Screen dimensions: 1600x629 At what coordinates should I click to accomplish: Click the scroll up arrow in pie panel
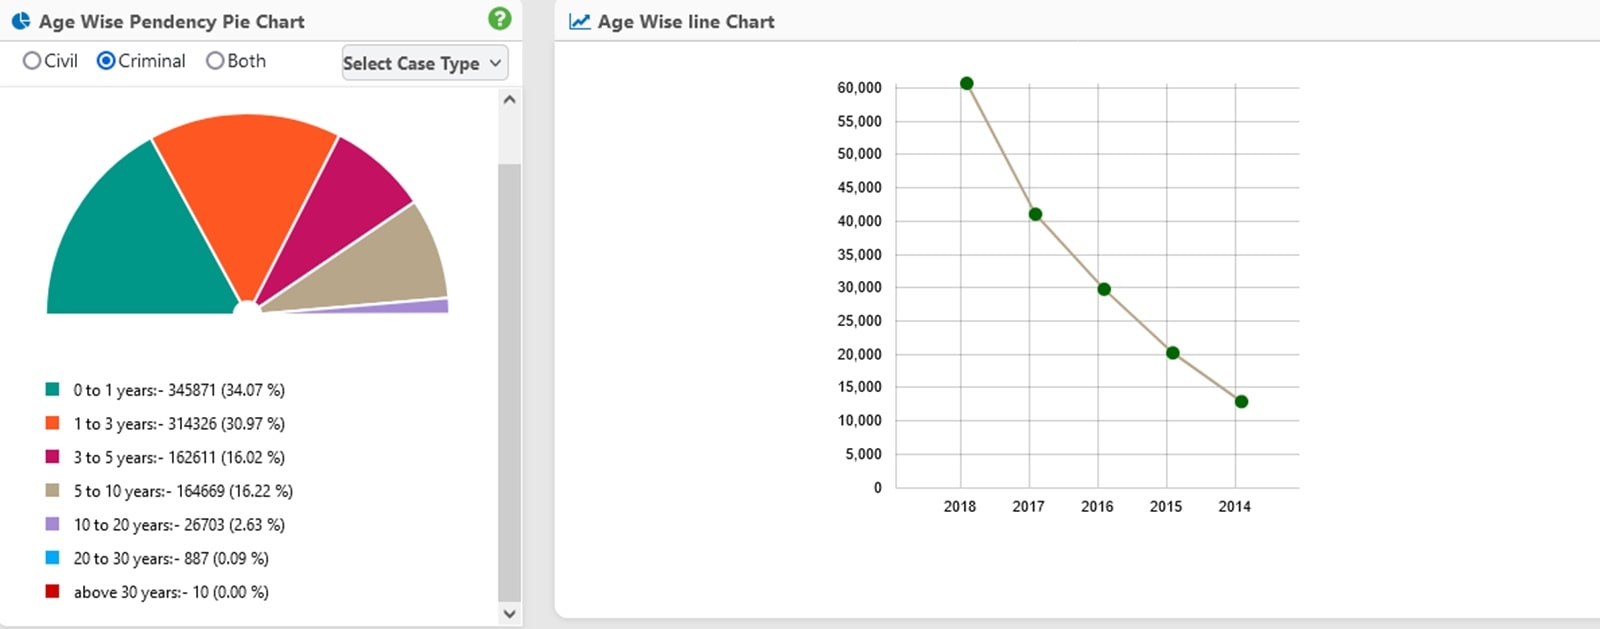(x=509, y=100)
